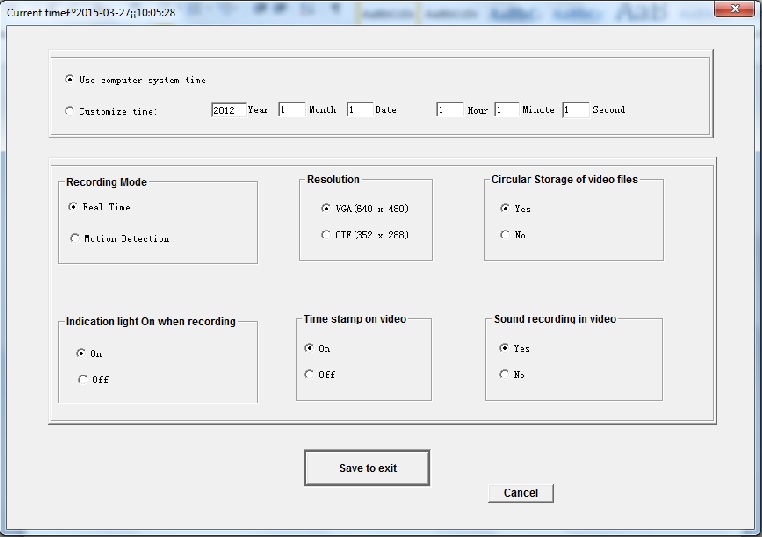Click the Cancel button

(x=520, y=493)
